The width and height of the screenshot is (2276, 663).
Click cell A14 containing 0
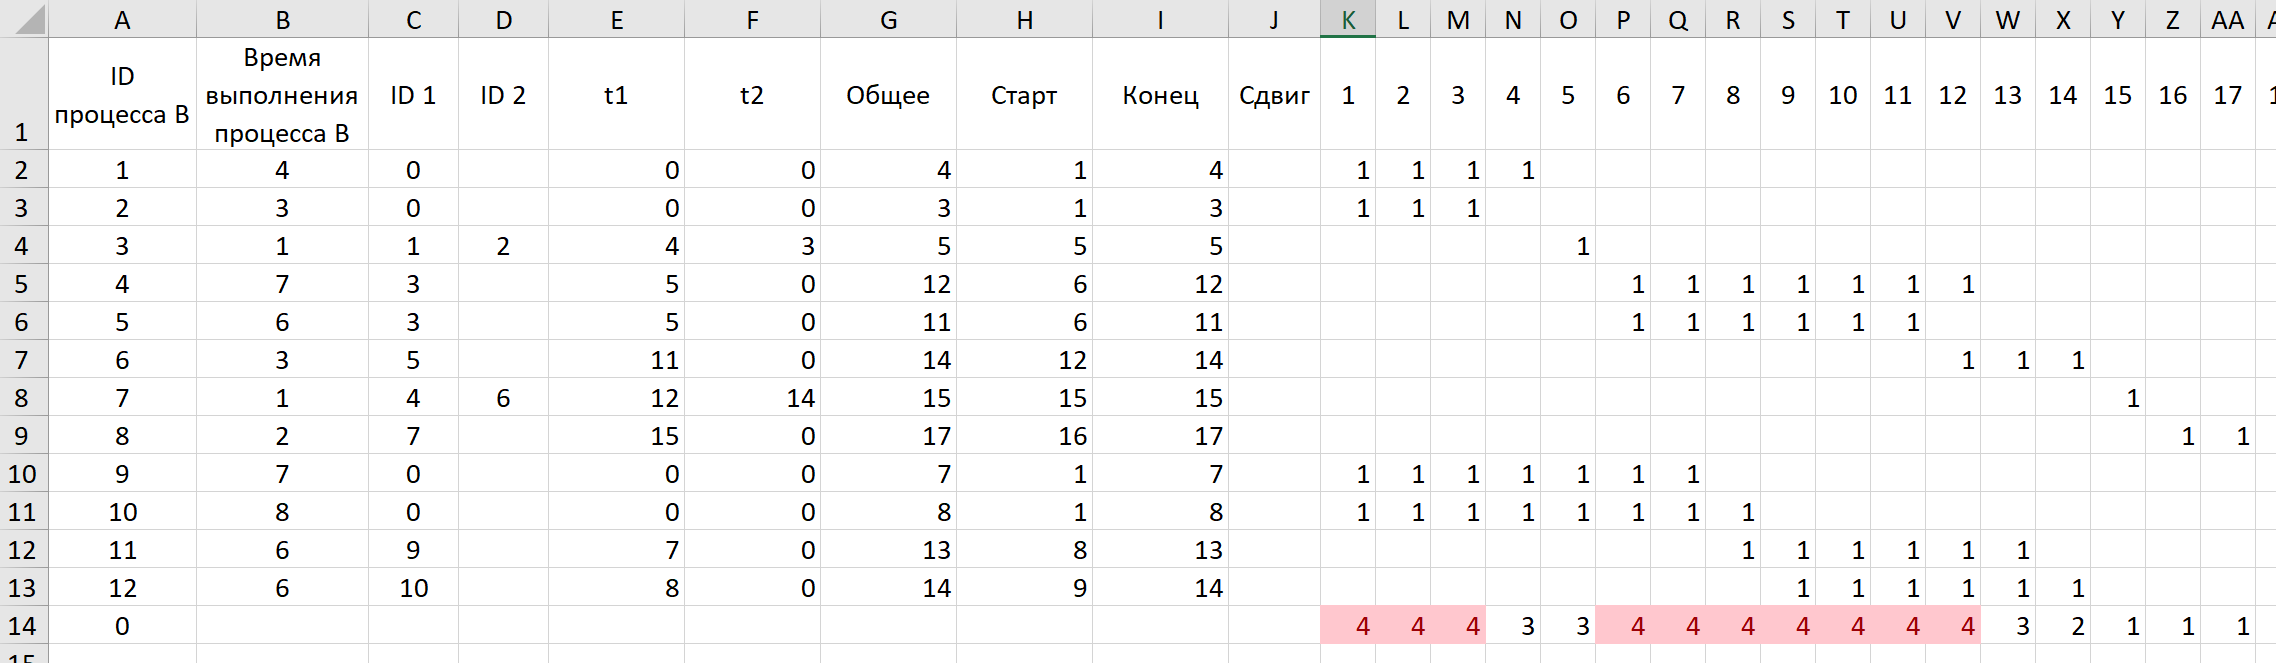[x=122, y=626]
